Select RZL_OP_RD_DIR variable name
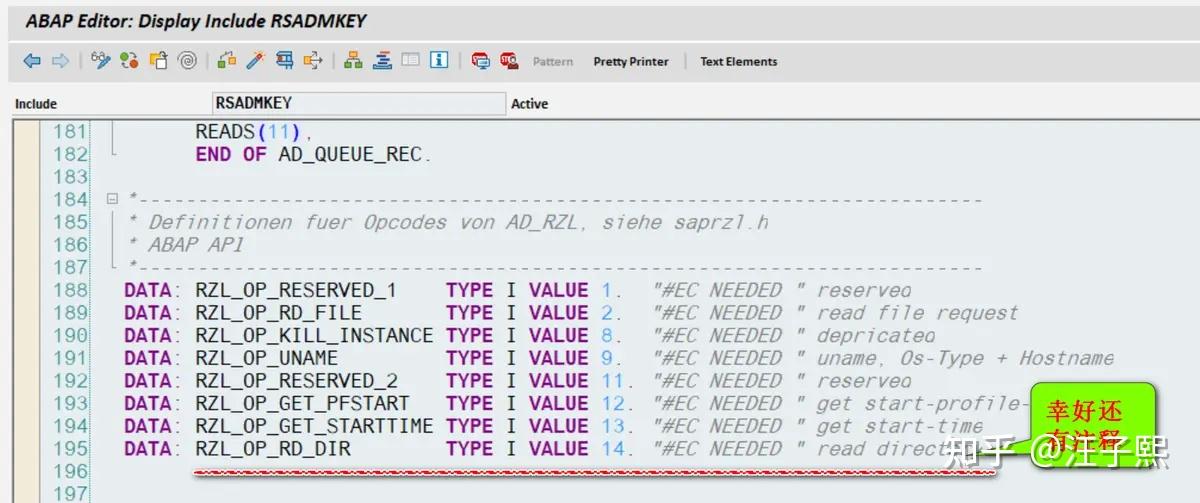Viewport: 1200px width, 503px height. [x=273, y=449]
